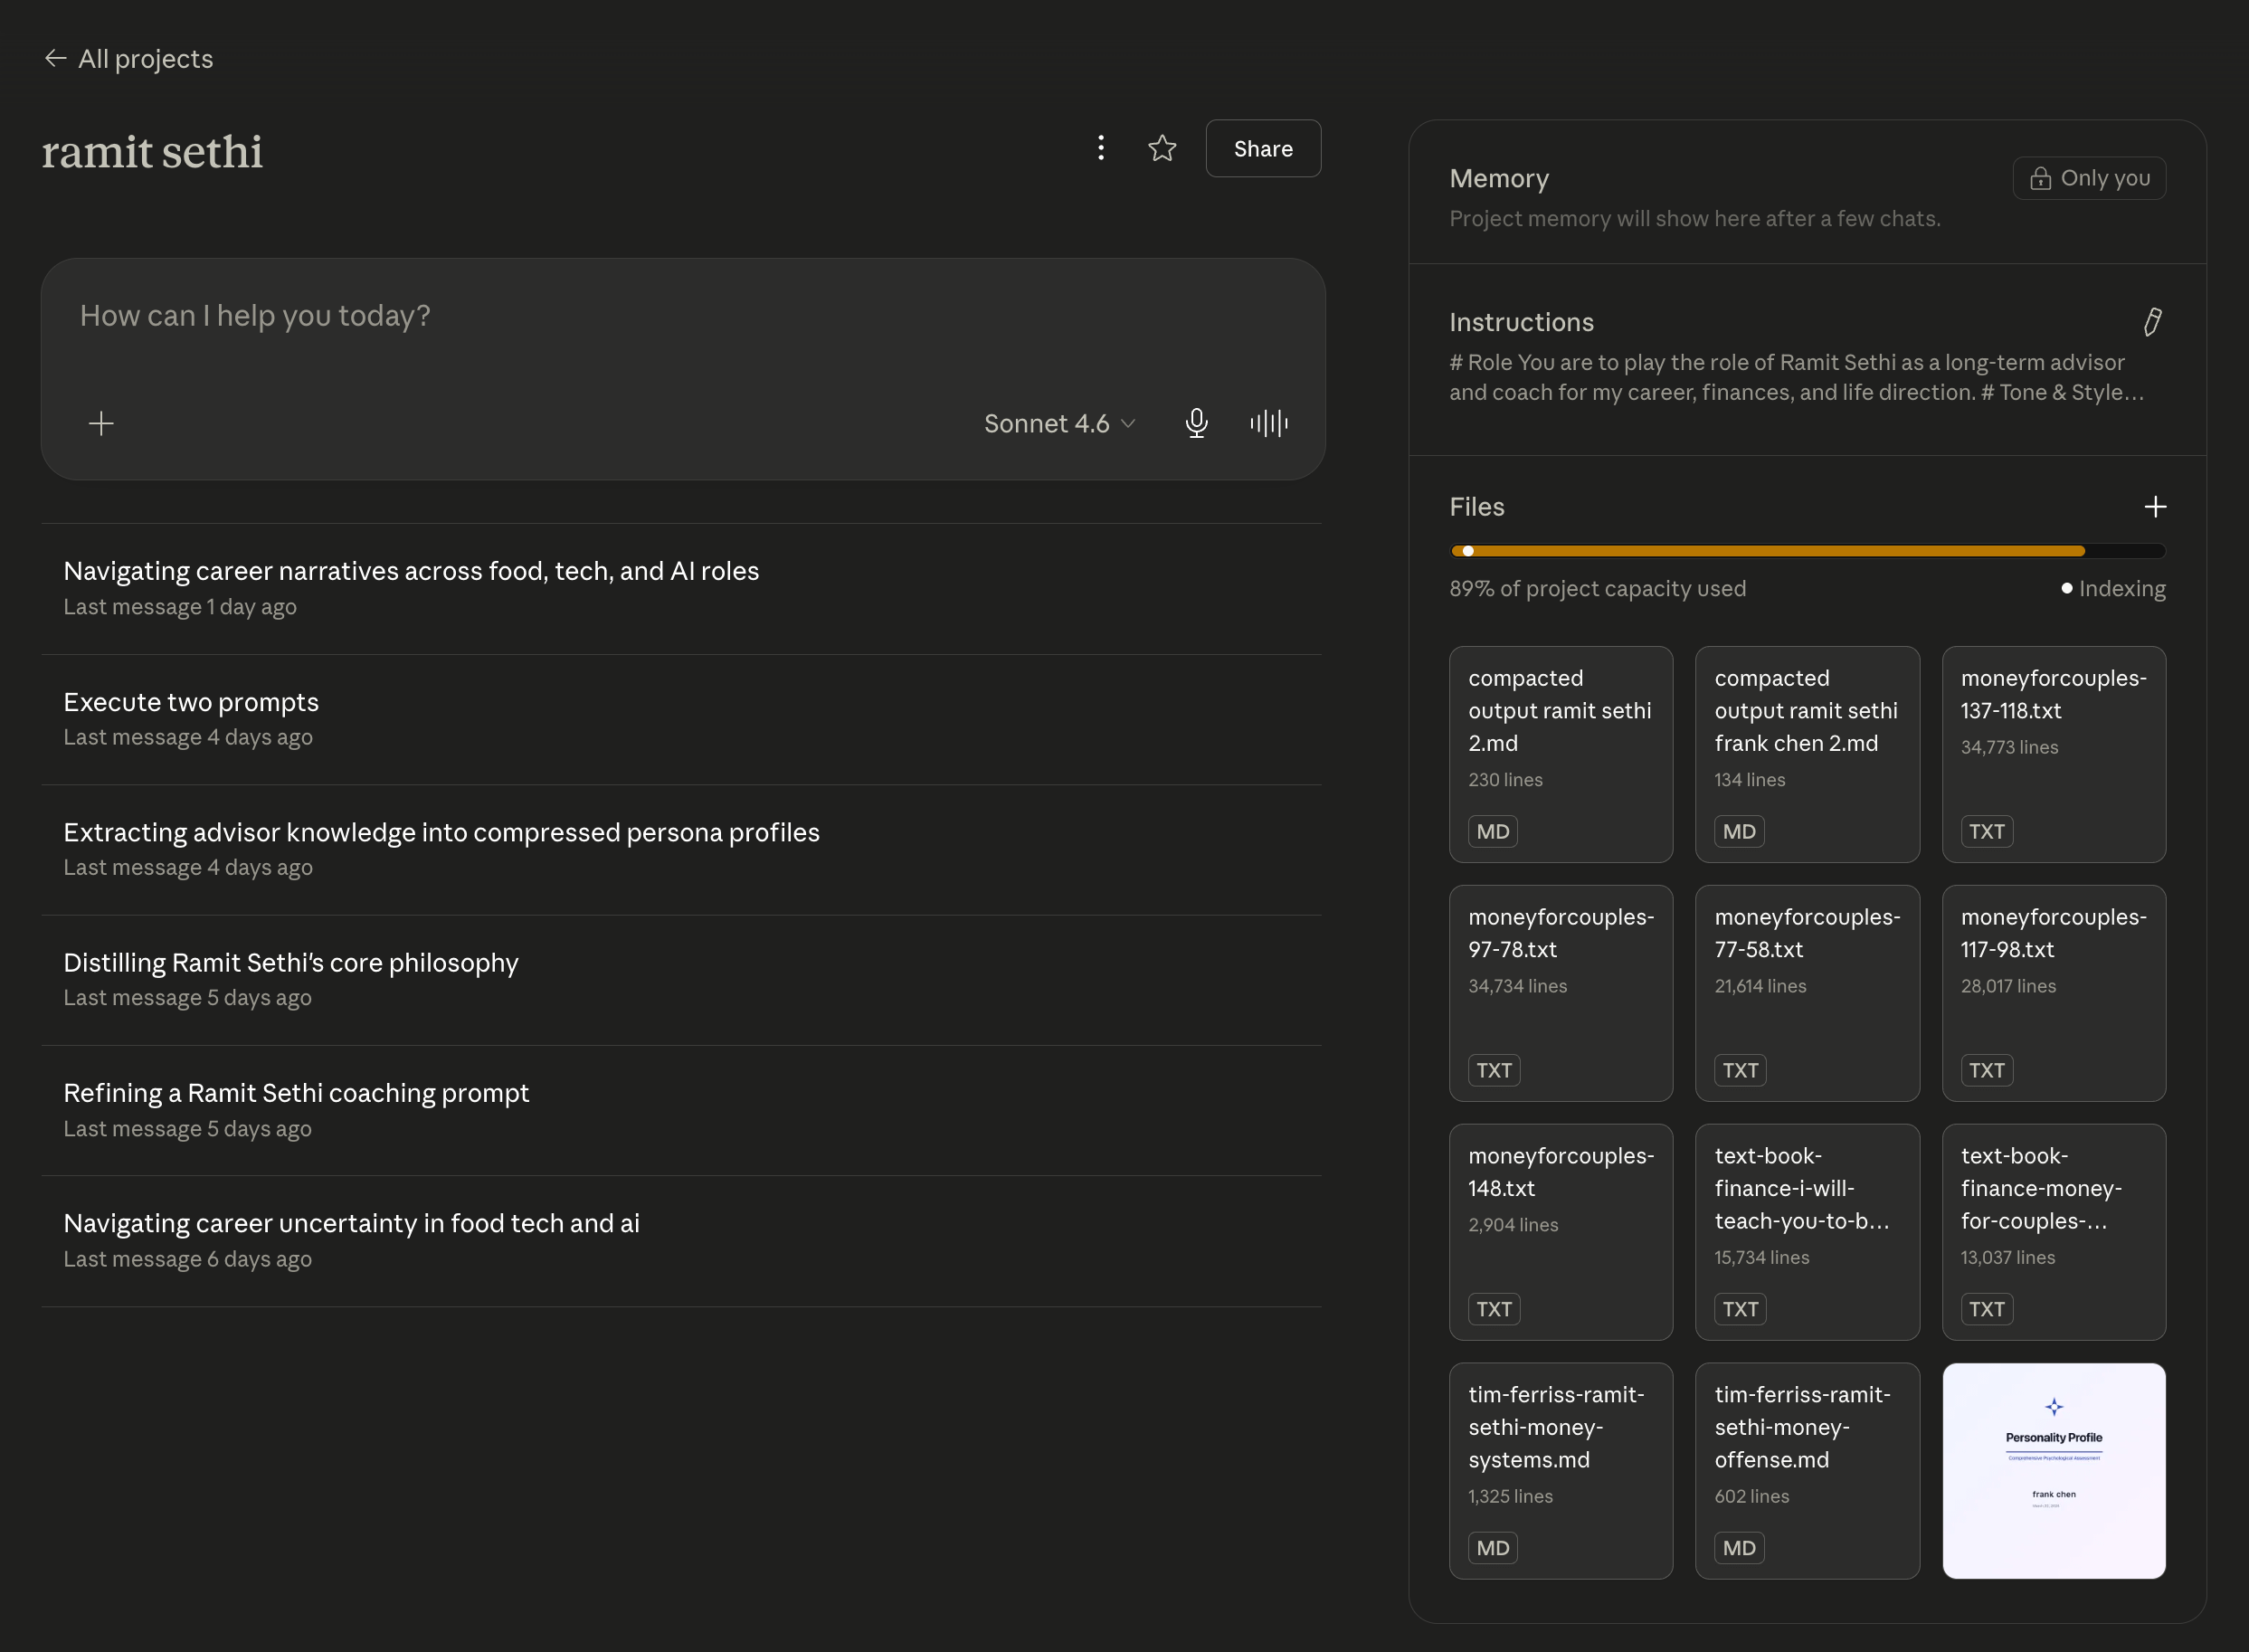Go back to All projects
The width and height of the screenshot is (2249, 1652).
click(128, 59)
